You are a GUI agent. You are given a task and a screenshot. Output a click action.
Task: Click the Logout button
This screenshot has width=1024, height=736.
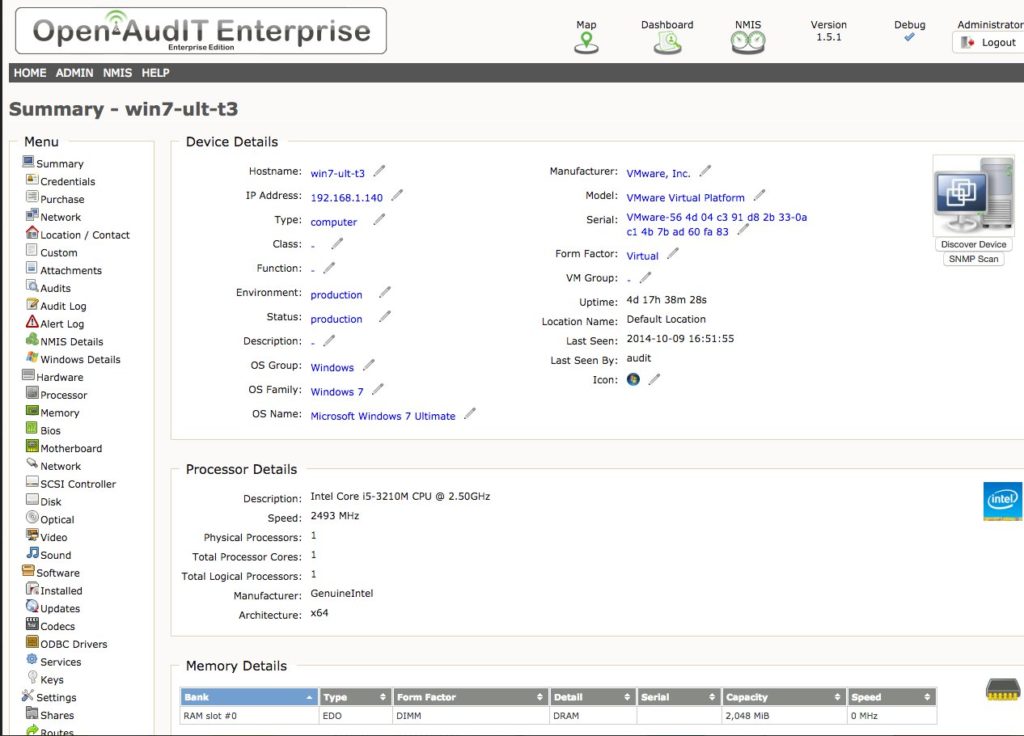click(x=989, y=42)
